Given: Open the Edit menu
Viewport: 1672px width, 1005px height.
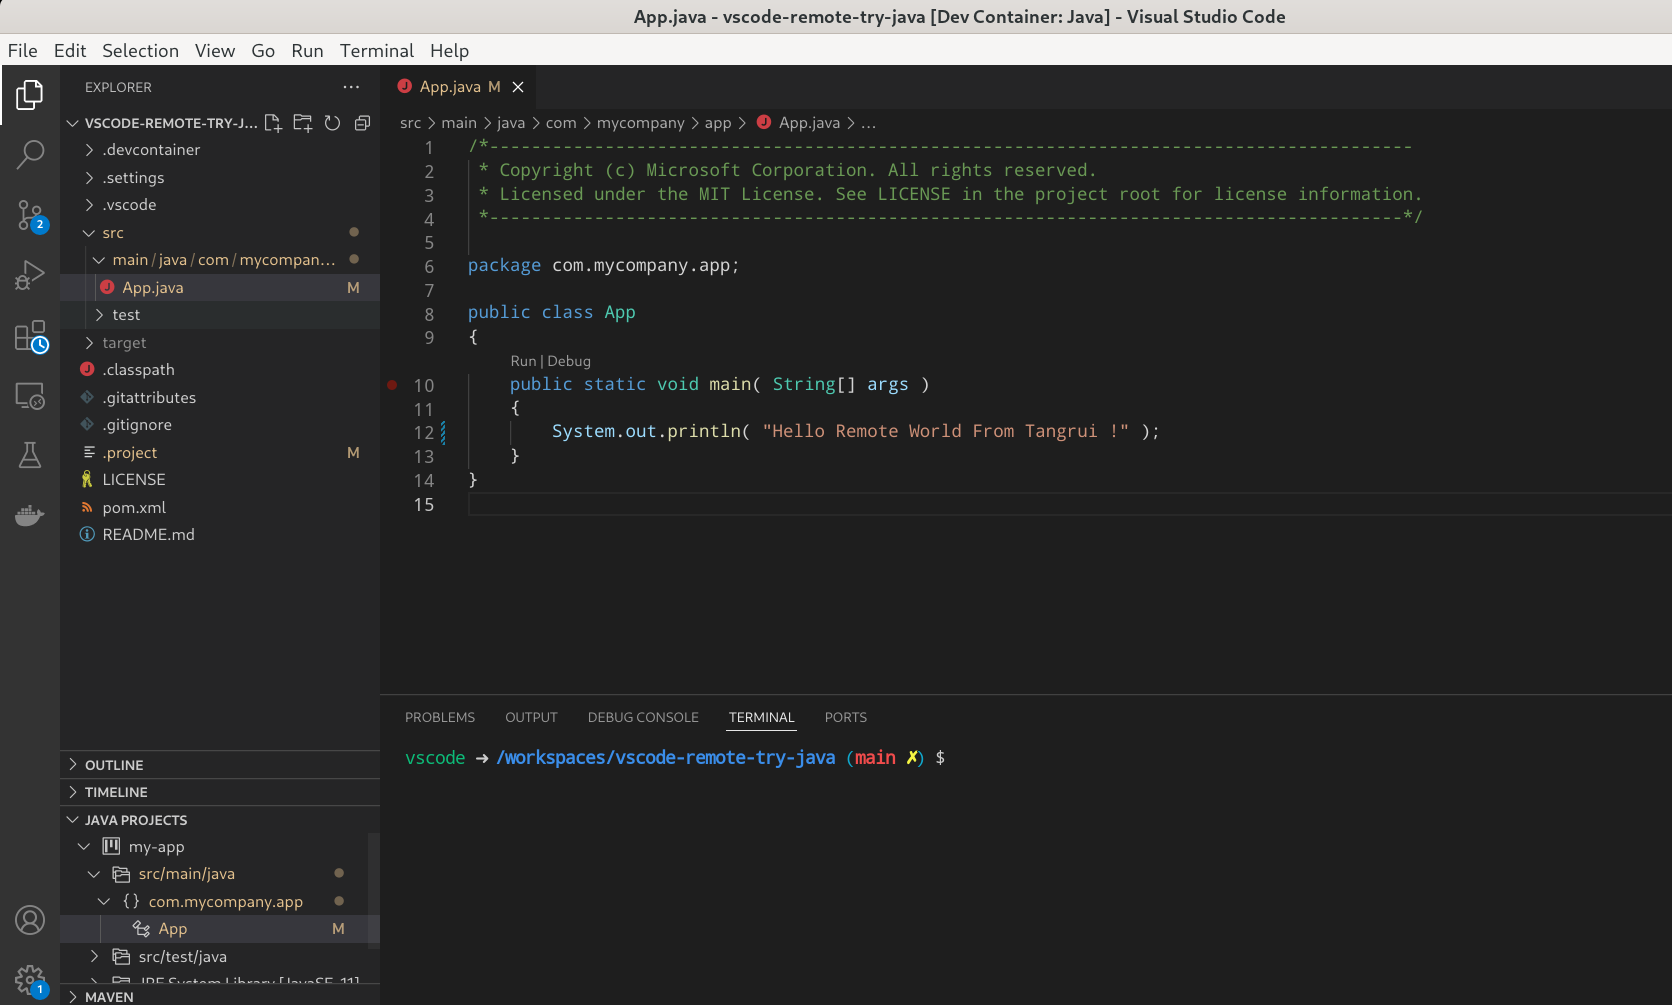Looking at the screenshot, I should pyautogui.click(x=70, y=51).
